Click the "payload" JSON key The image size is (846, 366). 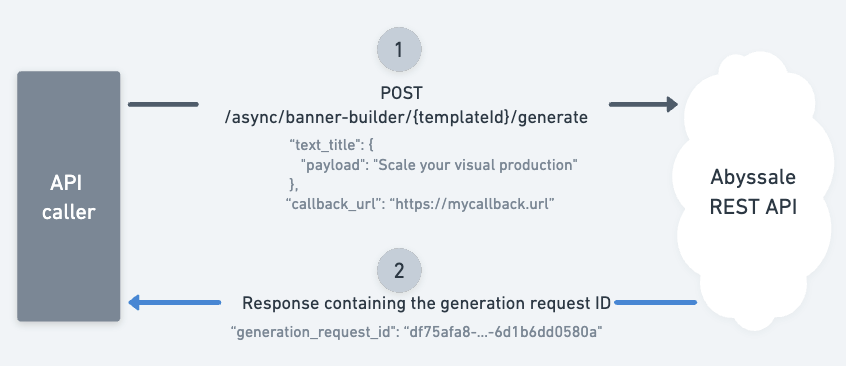pos(333,165)
